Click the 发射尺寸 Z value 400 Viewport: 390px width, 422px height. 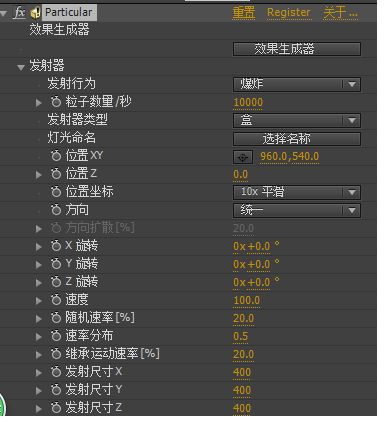pyautogui.click(x=242, y=408)
